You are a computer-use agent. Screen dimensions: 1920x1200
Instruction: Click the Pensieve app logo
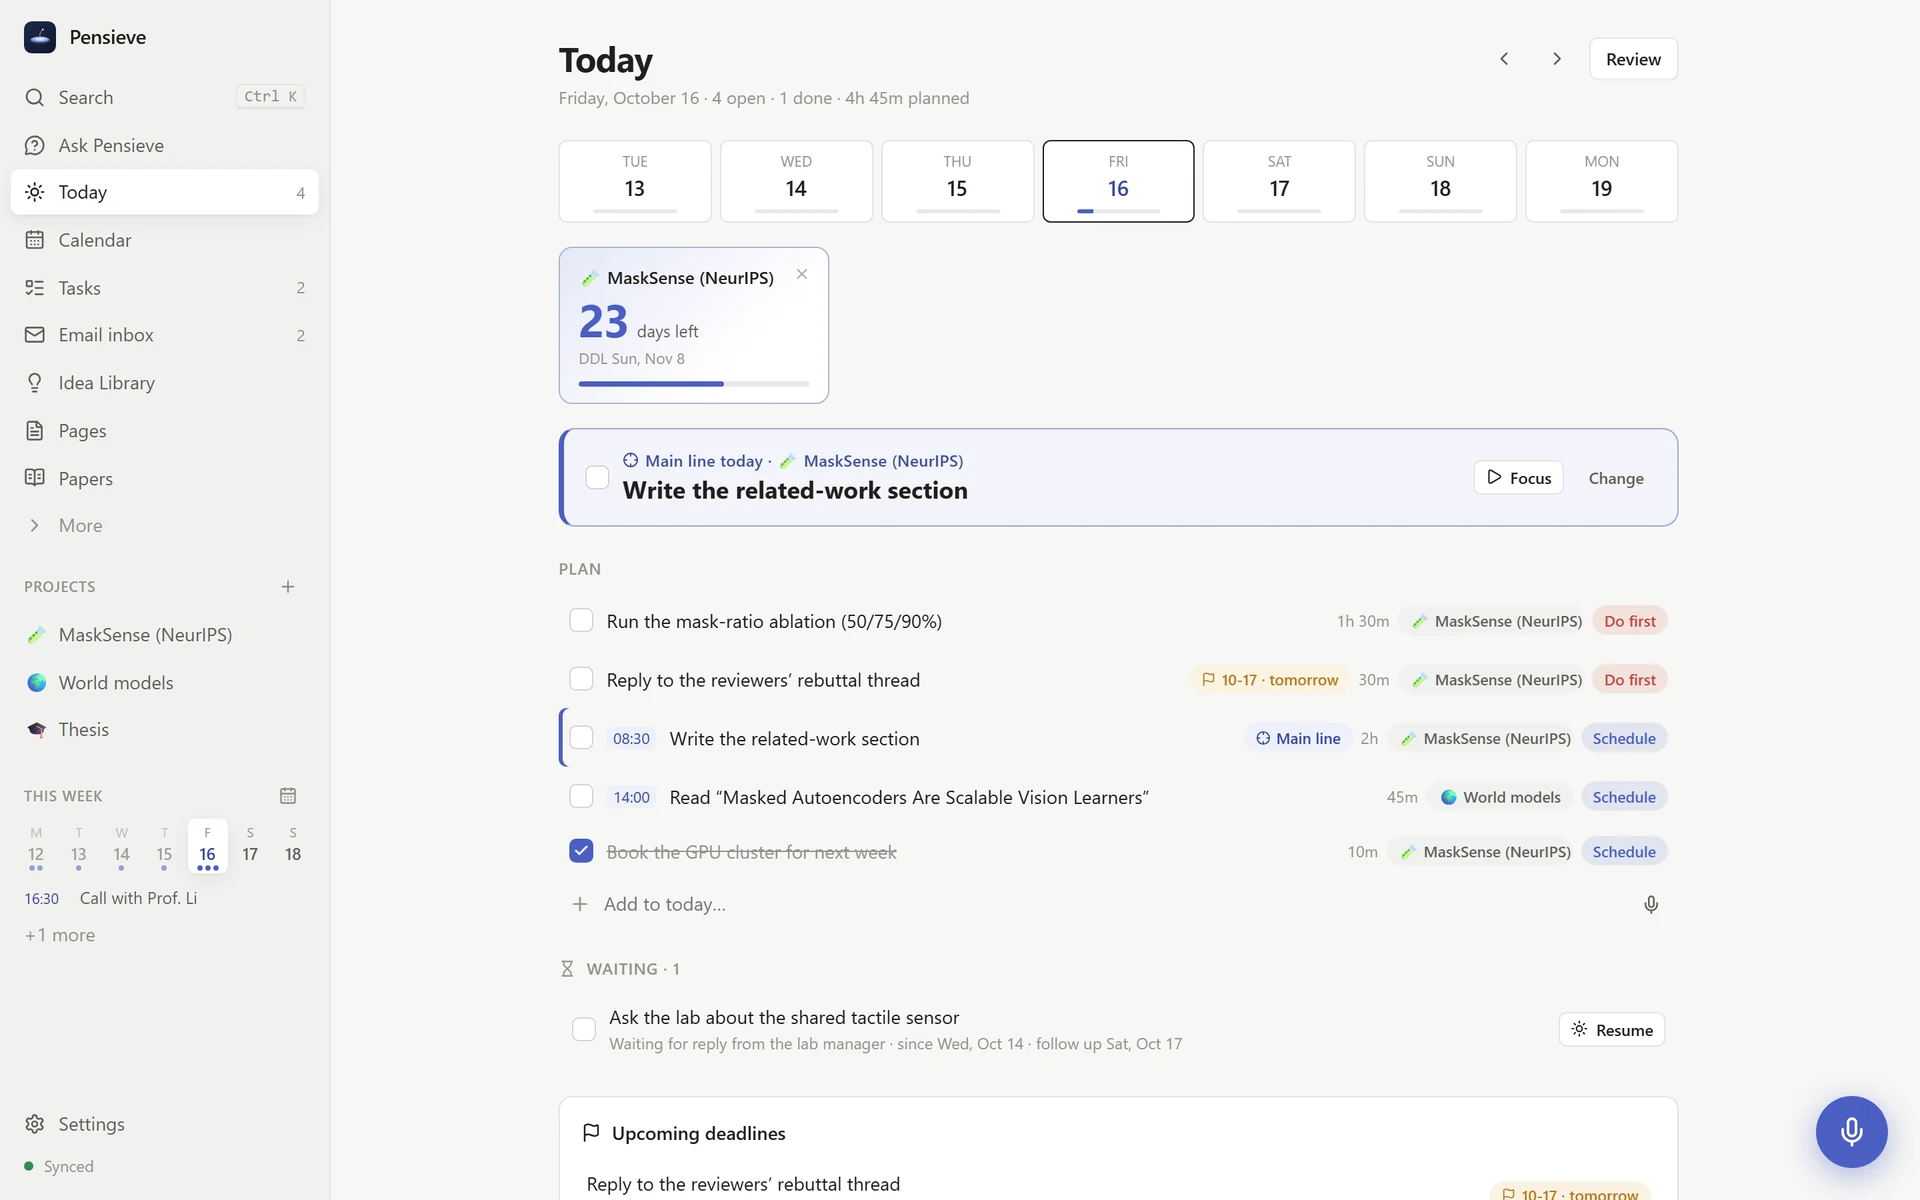tap(40, 37)
